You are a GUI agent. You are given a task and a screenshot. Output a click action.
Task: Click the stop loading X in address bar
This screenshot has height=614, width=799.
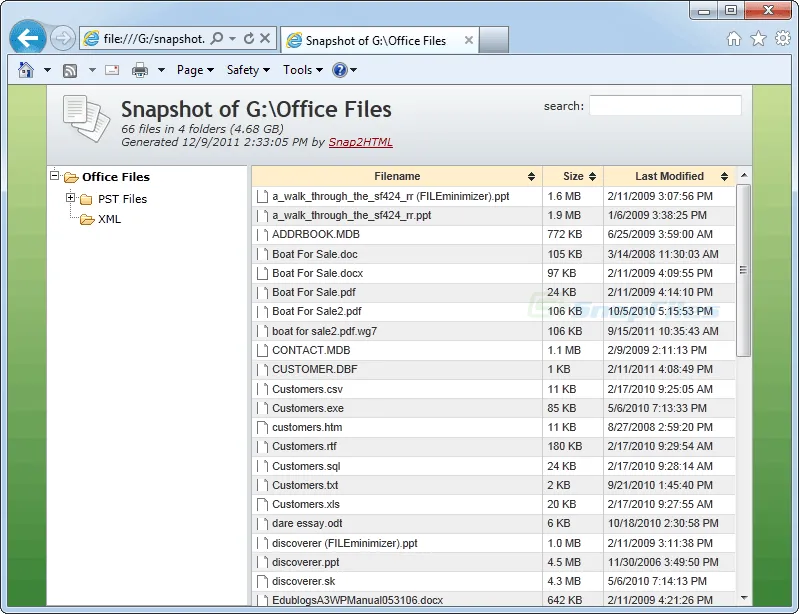pyautogui.click(x=265, y=38)
